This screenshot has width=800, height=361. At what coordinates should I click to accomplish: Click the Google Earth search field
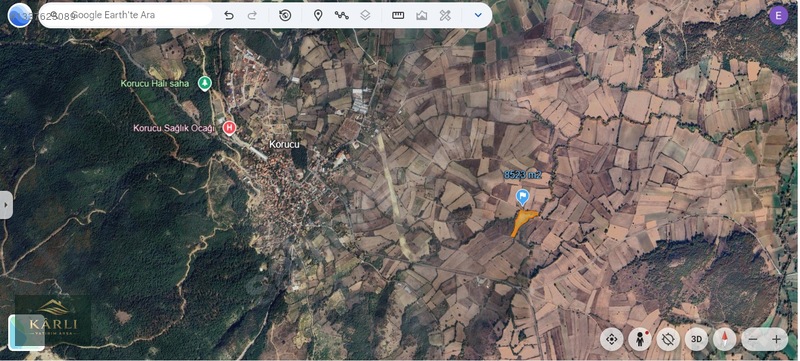tap(125, 15)
